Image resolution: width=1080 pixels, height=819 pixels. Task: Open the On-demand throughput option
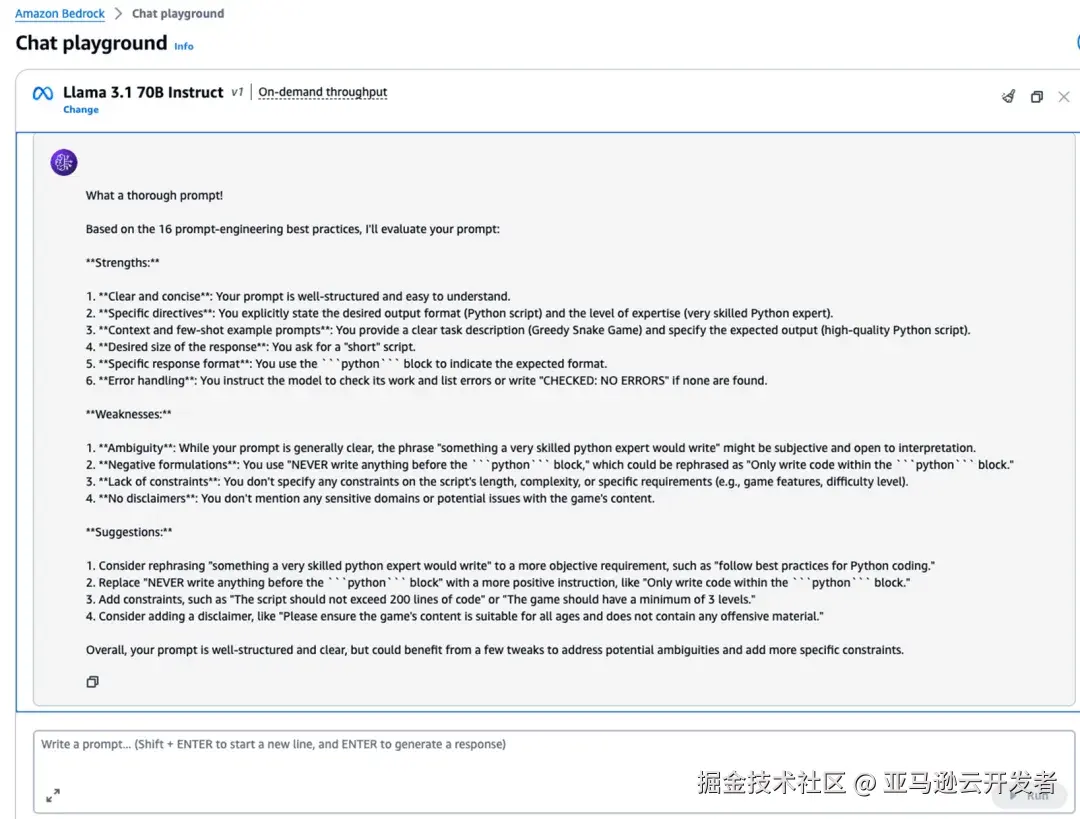[322, 92]
